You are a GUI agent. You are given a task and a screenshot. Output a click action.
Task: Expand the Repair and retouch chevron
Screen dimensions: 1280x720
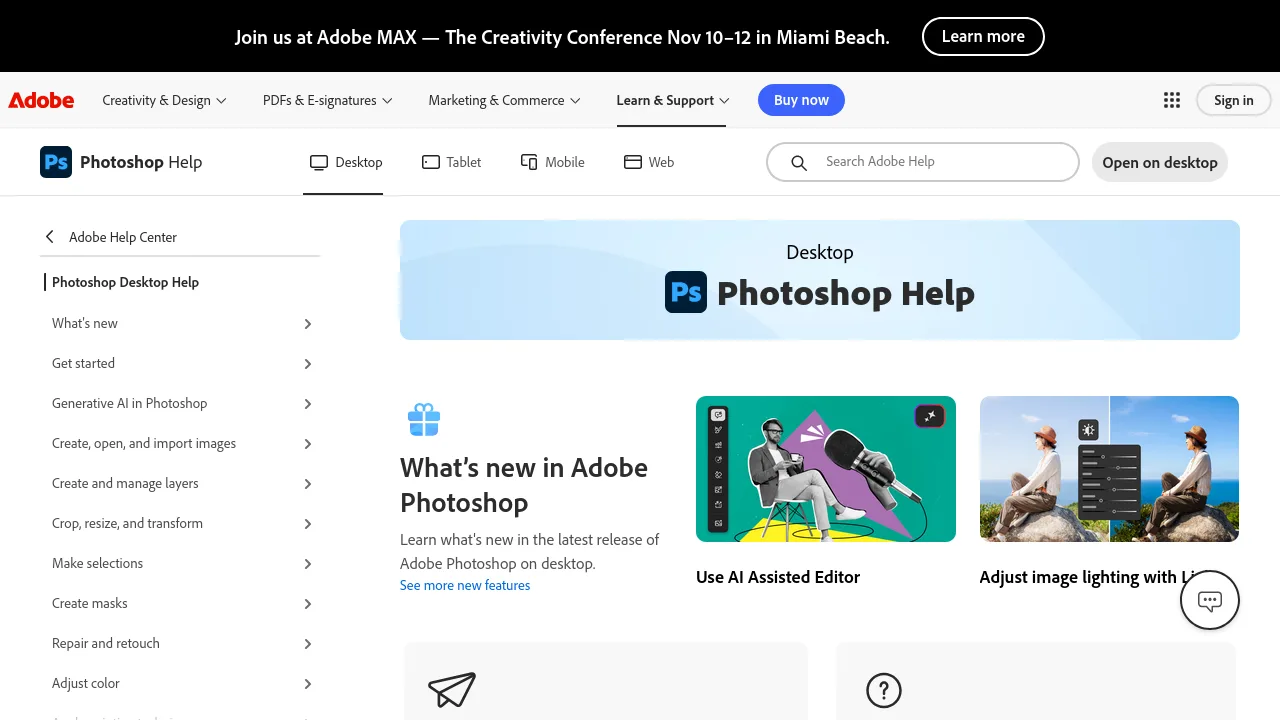[308, 644]
